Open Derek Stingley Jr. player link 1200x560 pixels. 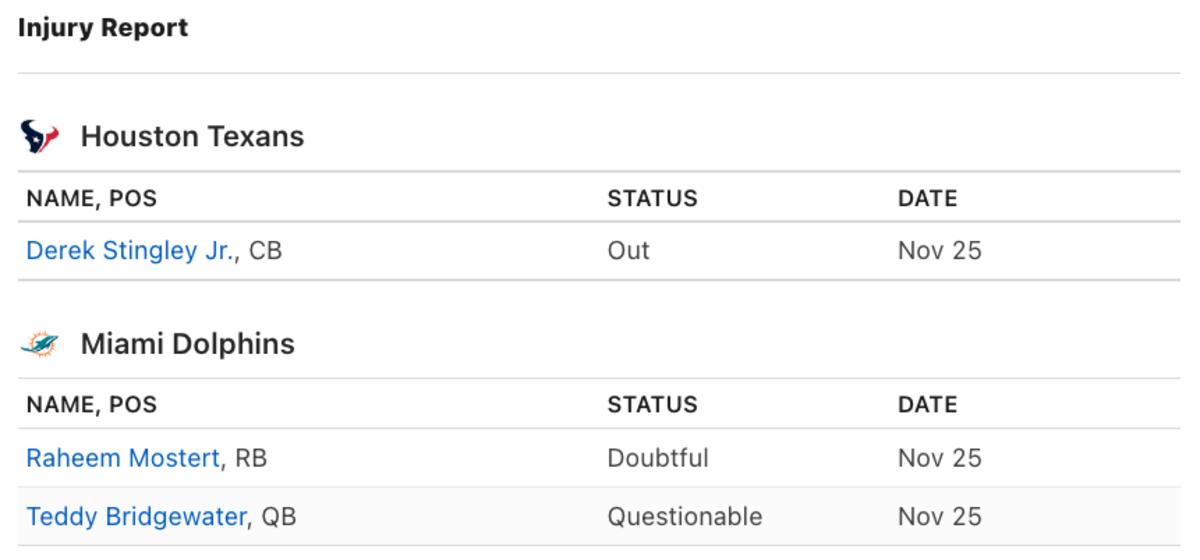tap(132, 251)
